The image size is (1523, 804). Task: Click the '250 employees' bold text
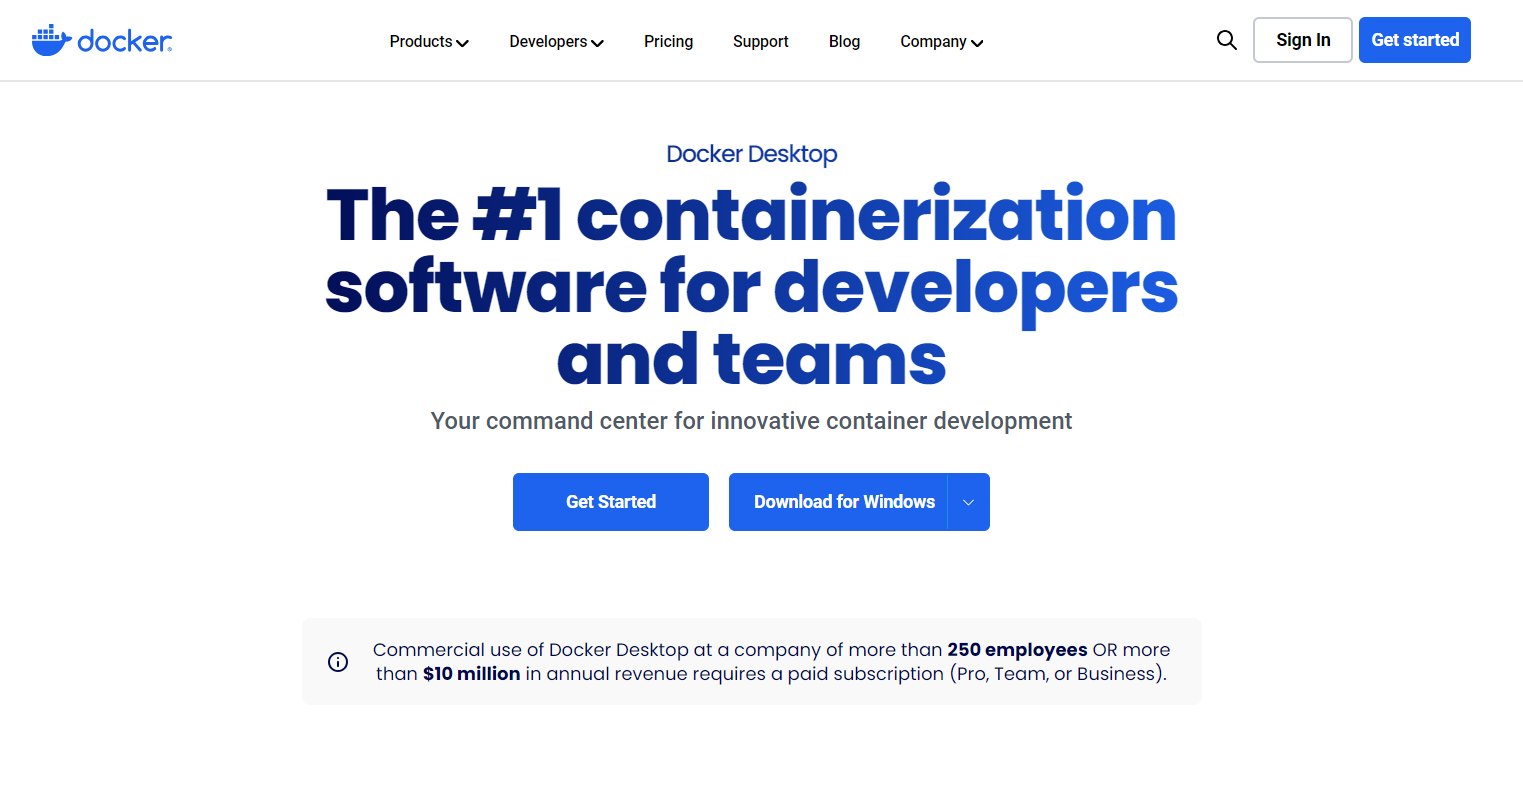(x=1017, y=650)
